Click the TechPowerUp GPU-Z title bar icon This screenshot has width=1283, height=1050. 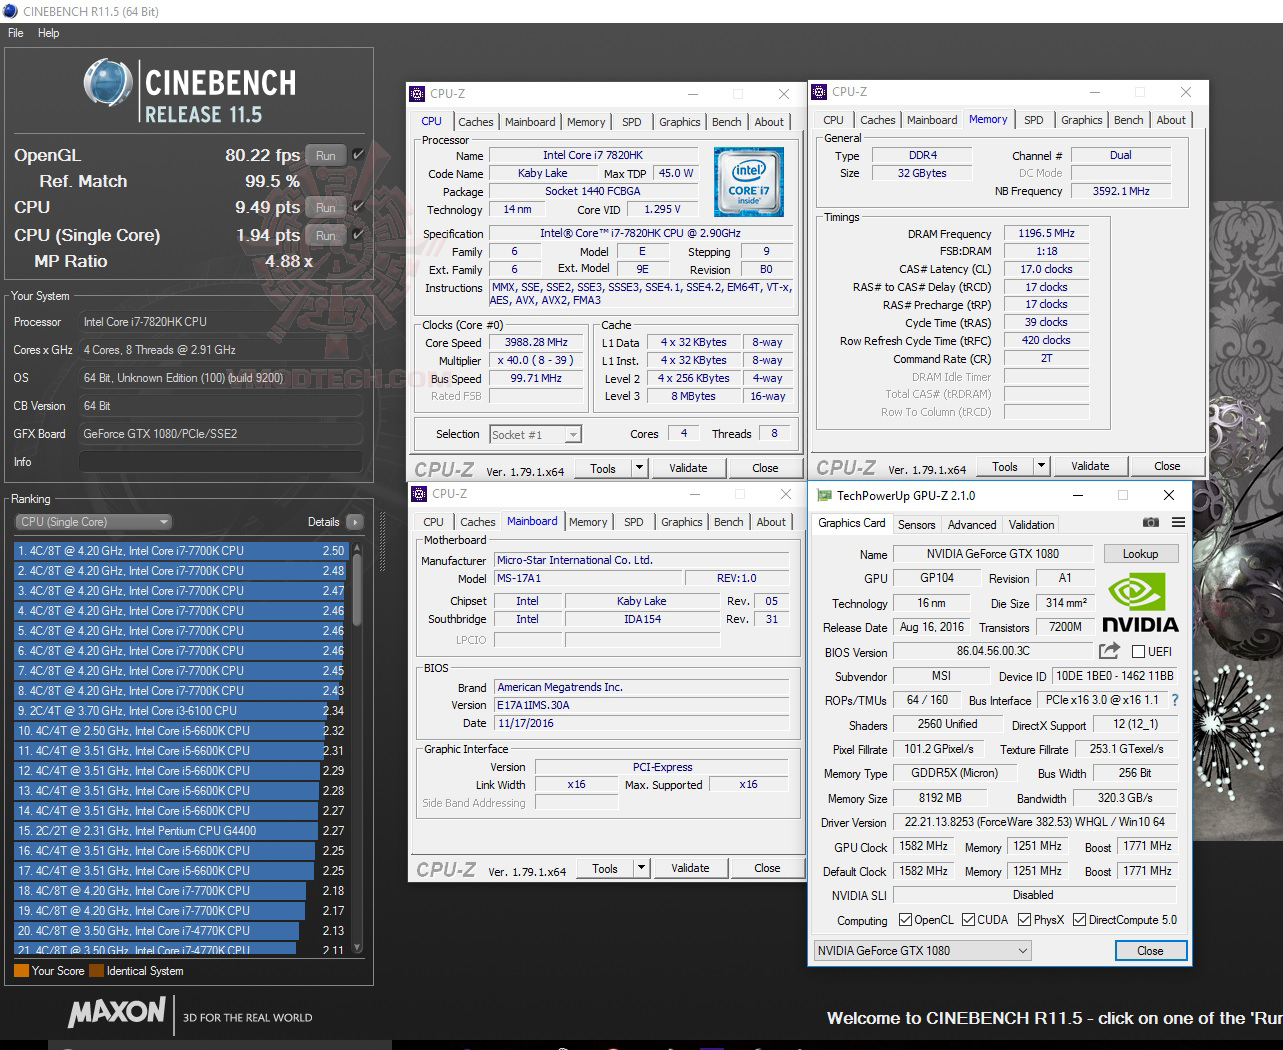coord(824,495)
